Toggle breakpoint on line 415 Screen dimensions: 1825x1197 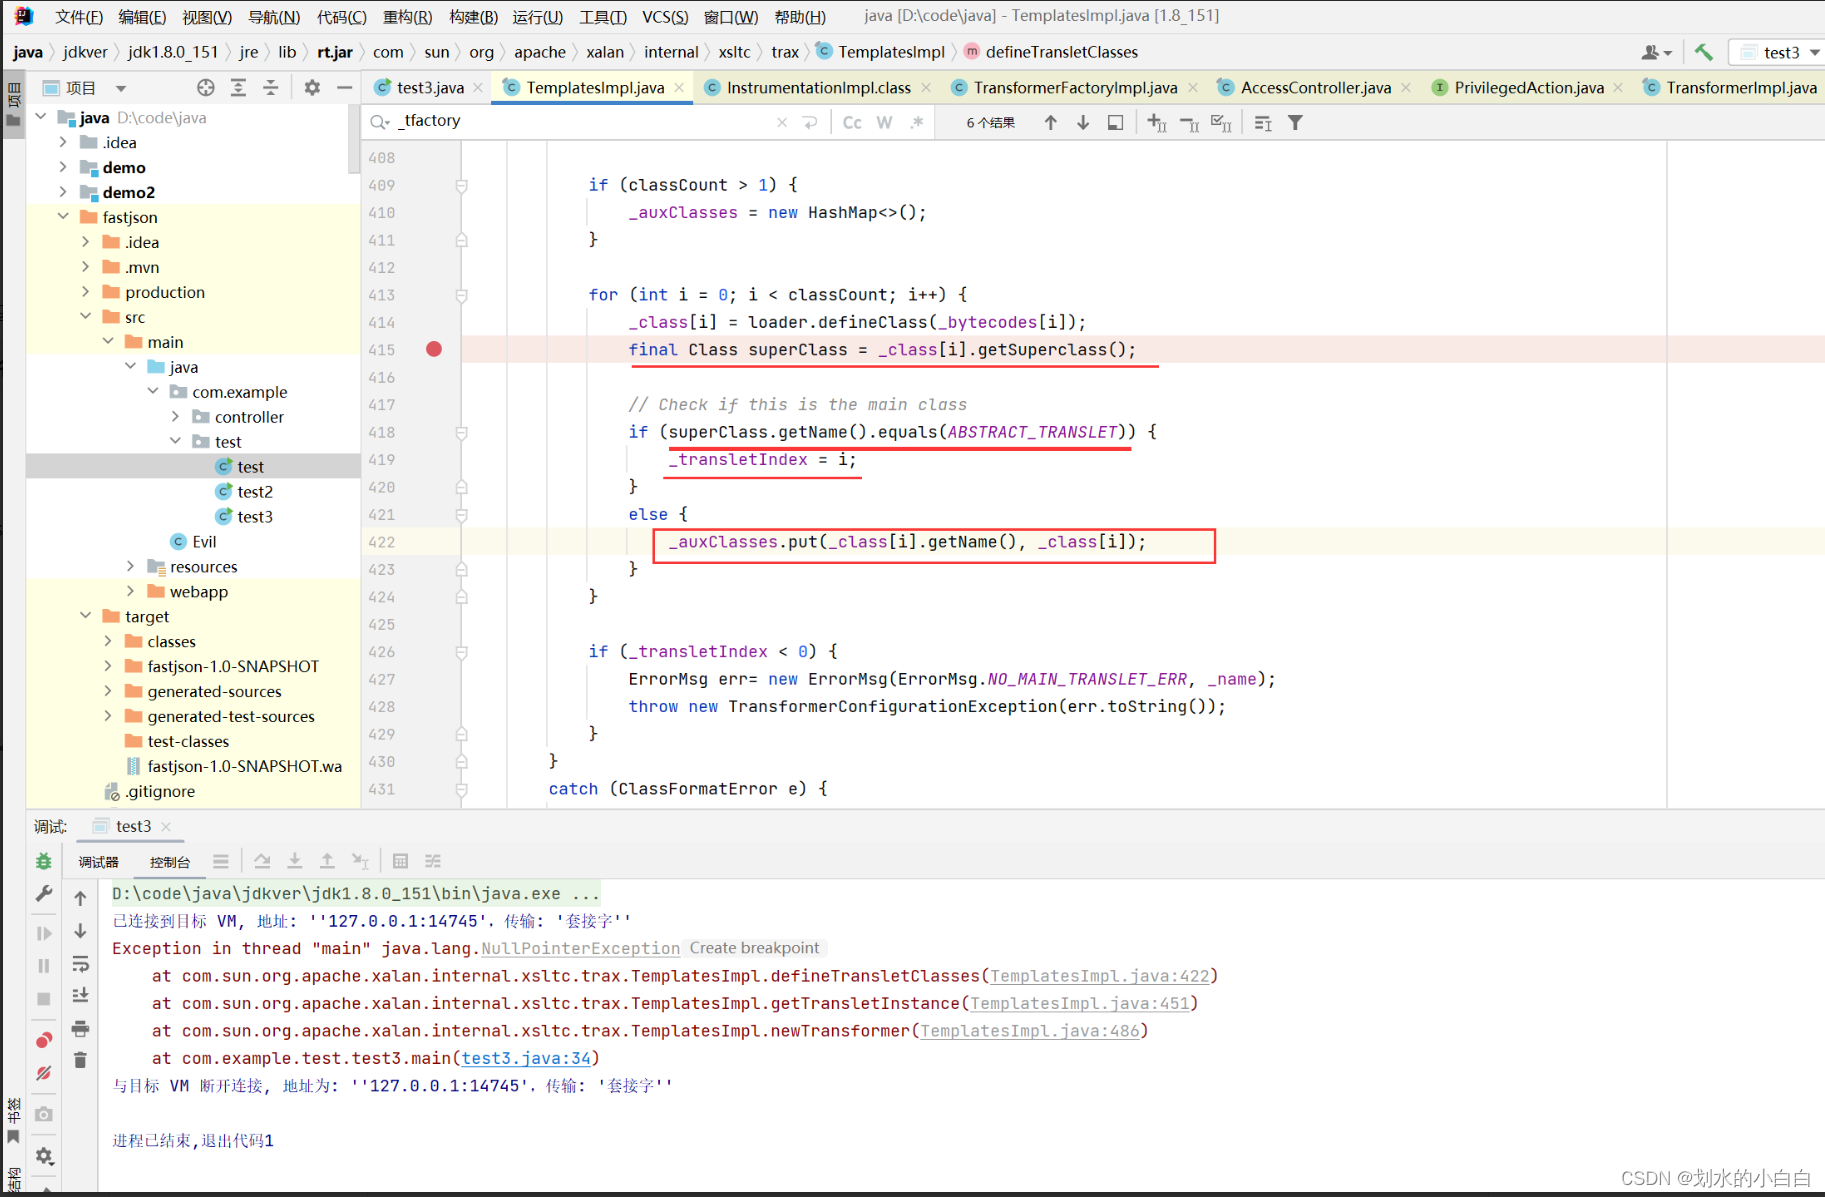click(434, 349)
